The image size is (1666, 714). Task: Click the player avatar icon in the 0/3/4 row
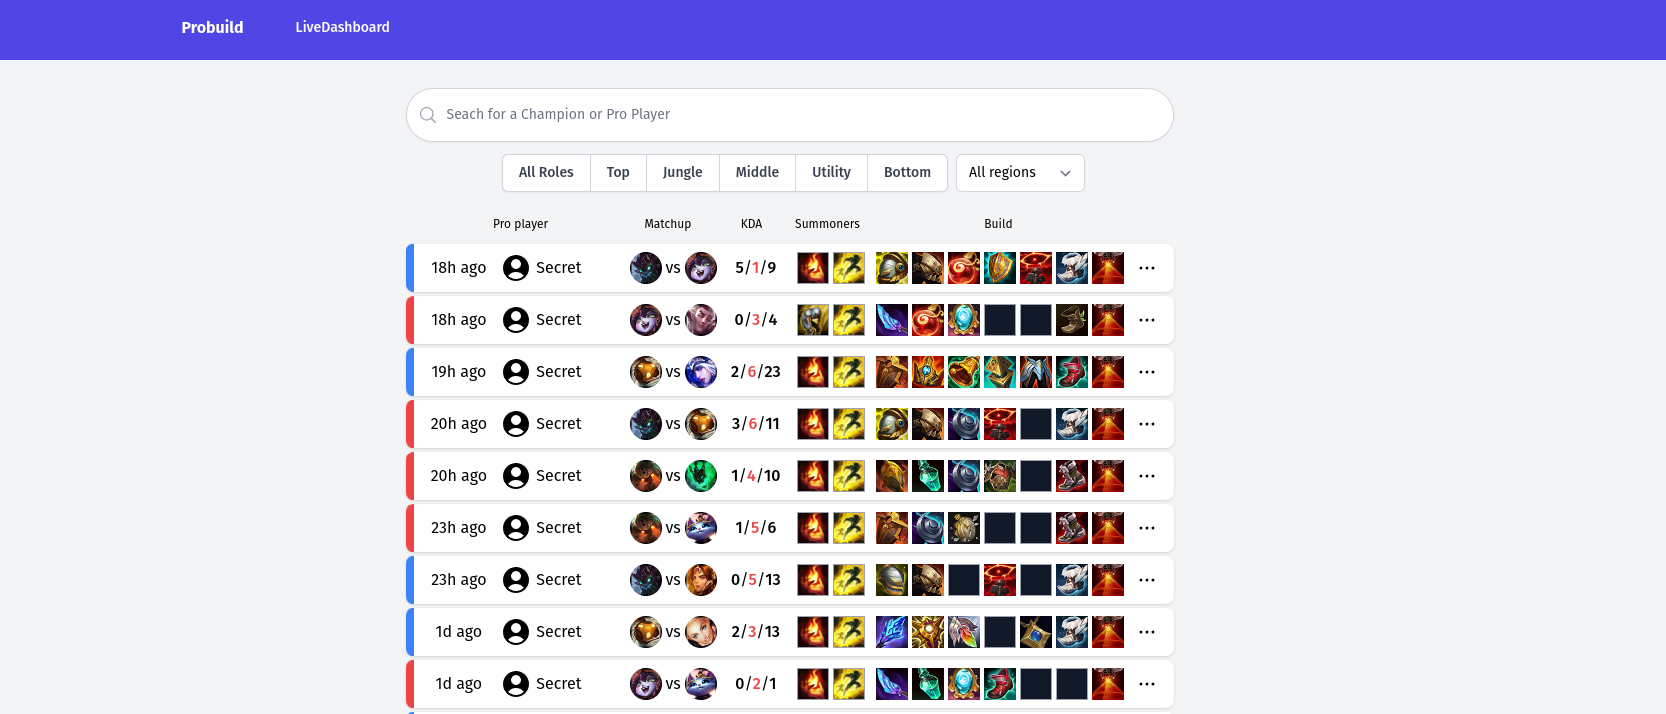516,320
